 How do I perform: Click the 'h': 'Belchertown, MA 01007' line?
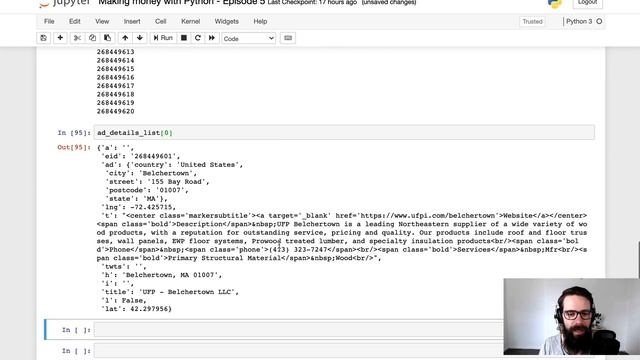point(161,275)
